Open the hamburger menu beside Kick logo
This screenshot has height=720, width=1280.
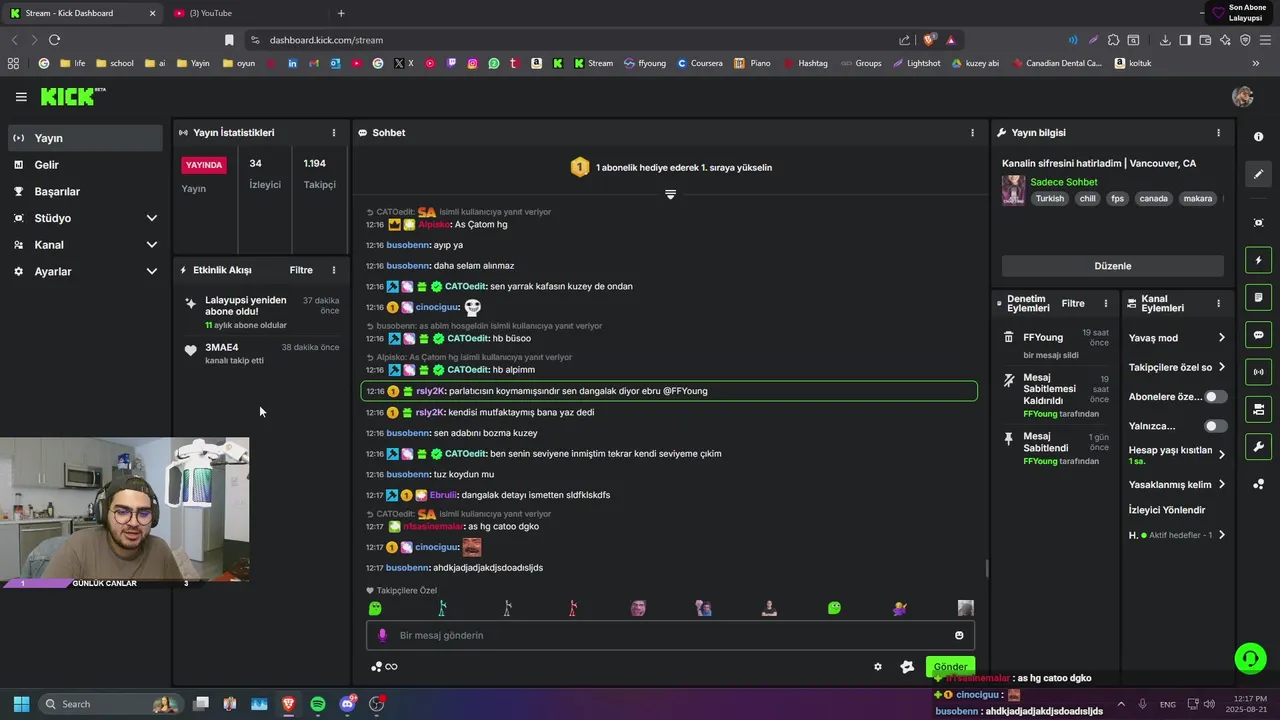[x=21, y=97]
